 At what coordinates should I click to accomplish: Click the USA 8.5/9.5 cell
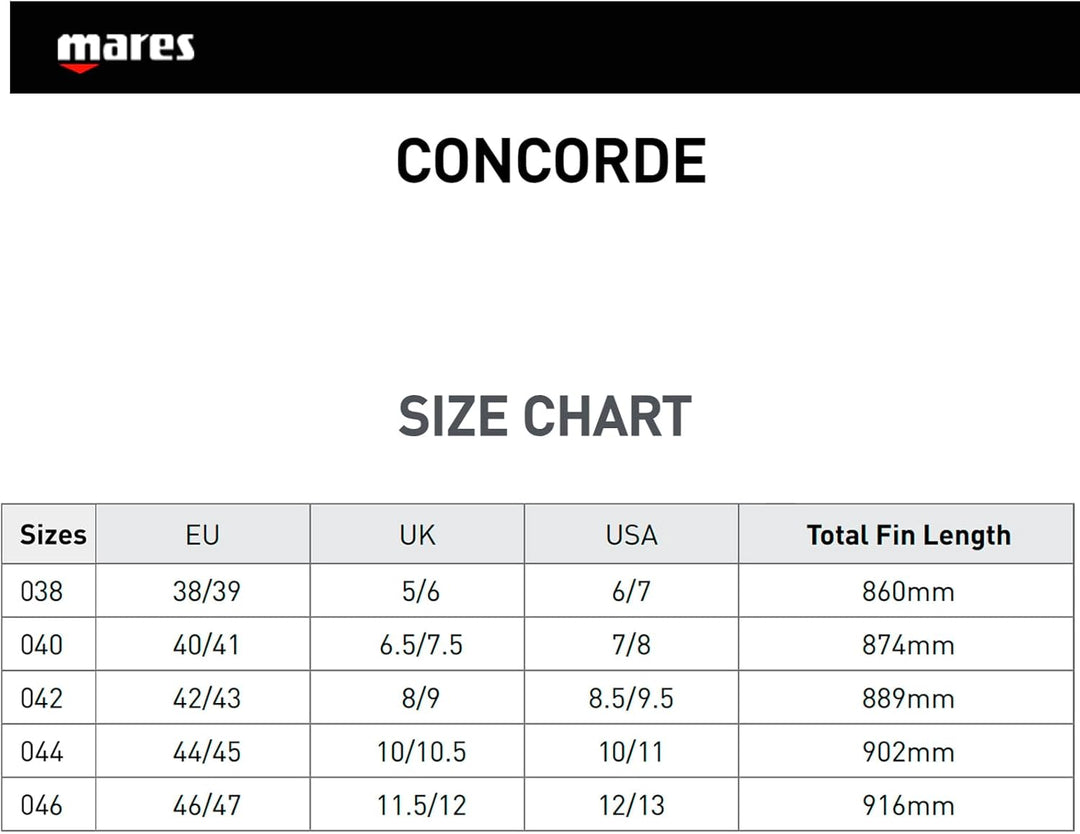(x=631, y=698)
